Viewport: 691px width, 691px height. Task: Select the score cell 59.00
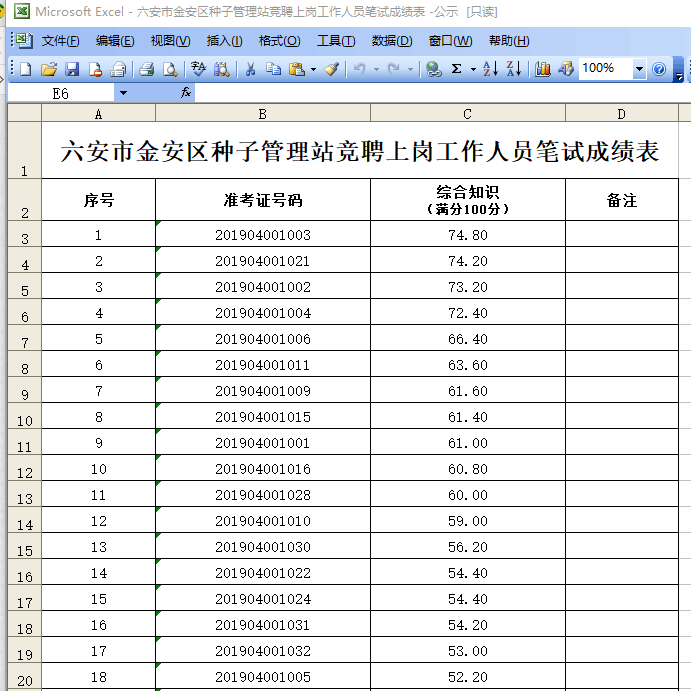(468, 520)
